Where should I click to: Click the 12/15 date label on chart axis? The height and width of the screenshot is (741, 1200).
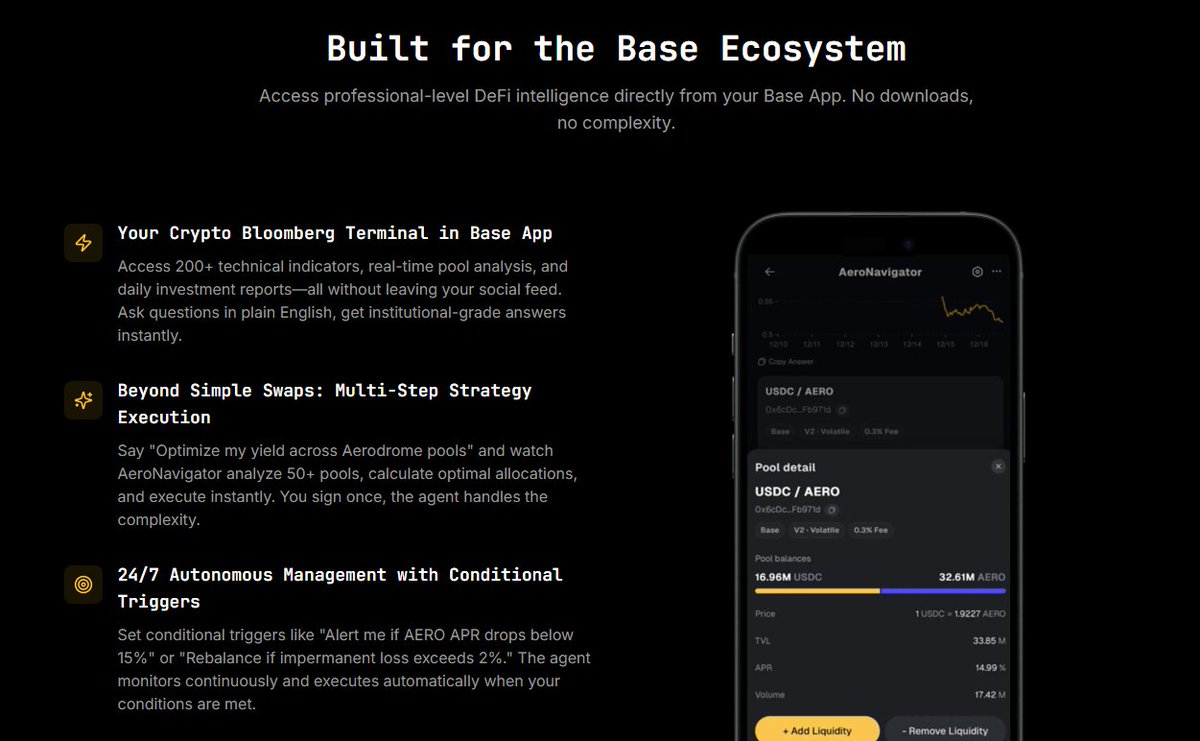pos(945,344)
